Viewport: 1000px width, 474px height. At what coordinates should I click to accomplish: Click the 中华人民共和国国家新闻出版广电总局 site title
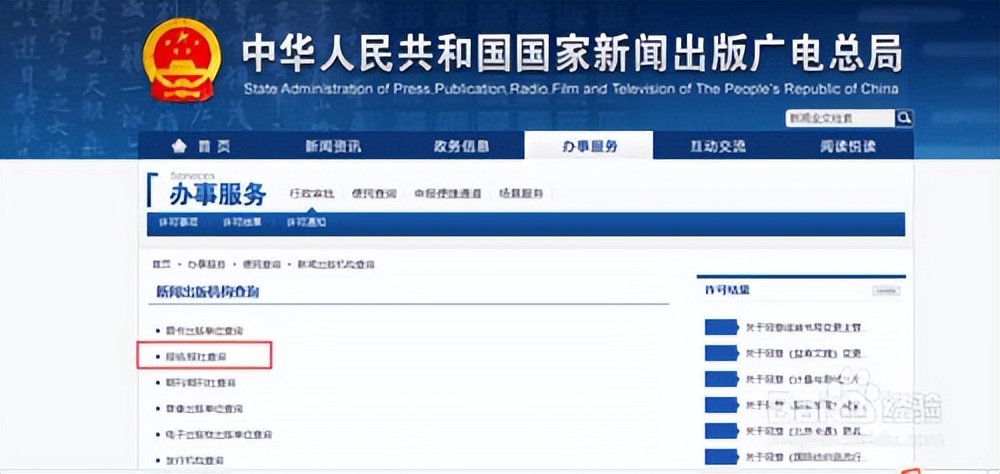(572, 53)
